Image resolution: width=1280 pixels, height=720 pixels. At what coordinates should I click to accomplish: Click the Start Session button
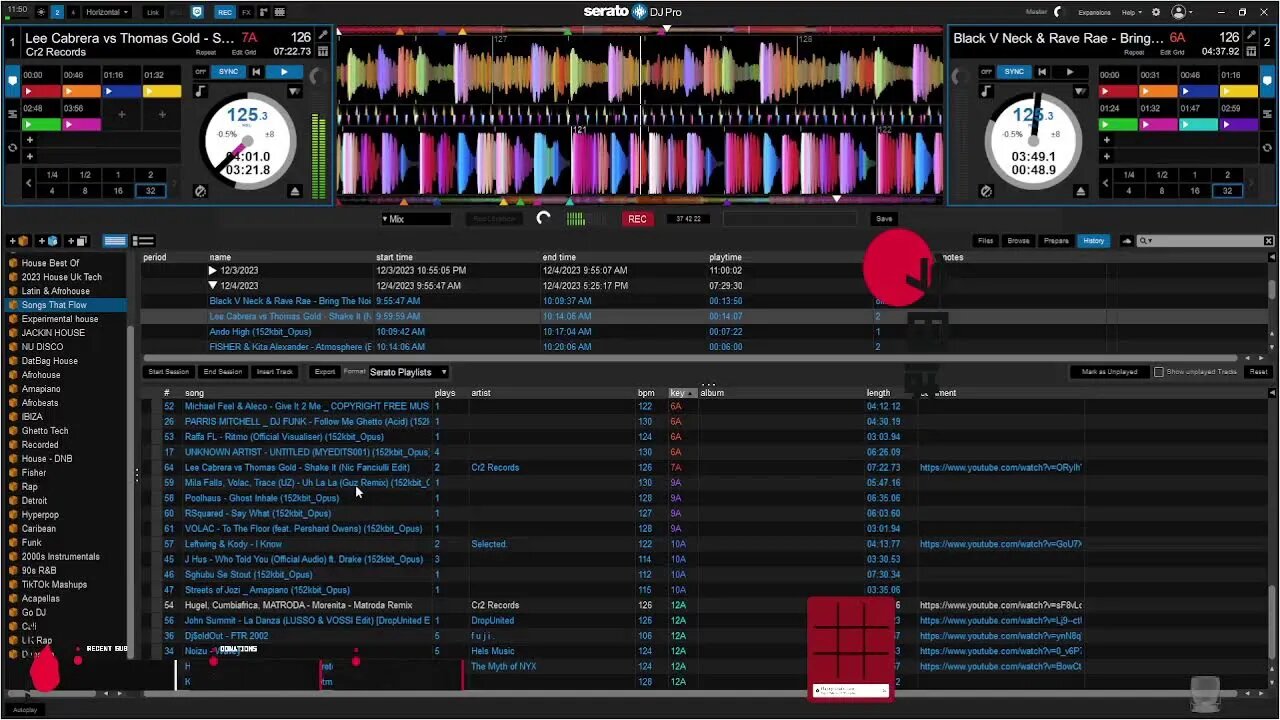169,372
